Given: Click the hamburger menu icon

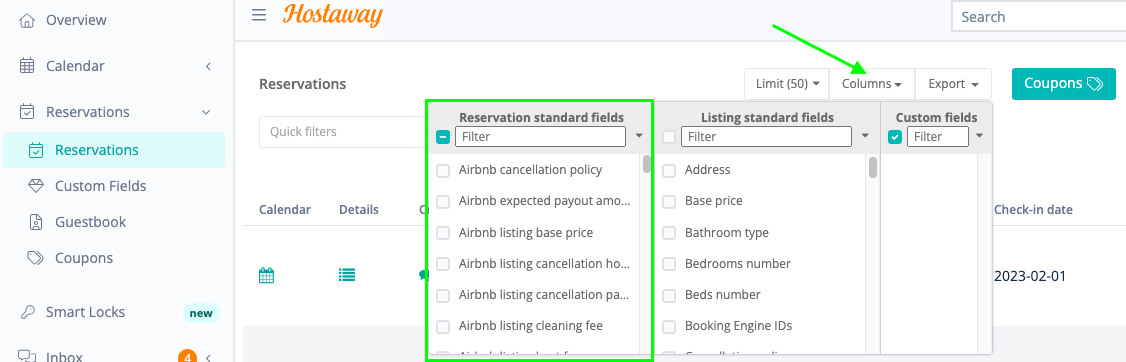Looking at the screenshot, I should point(259,15).
